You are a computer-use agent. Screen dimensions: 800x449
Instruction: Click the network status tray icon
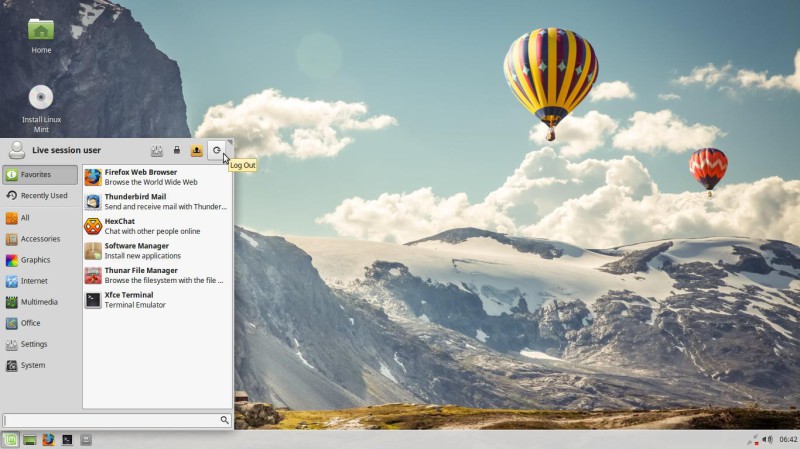point(753,440)
